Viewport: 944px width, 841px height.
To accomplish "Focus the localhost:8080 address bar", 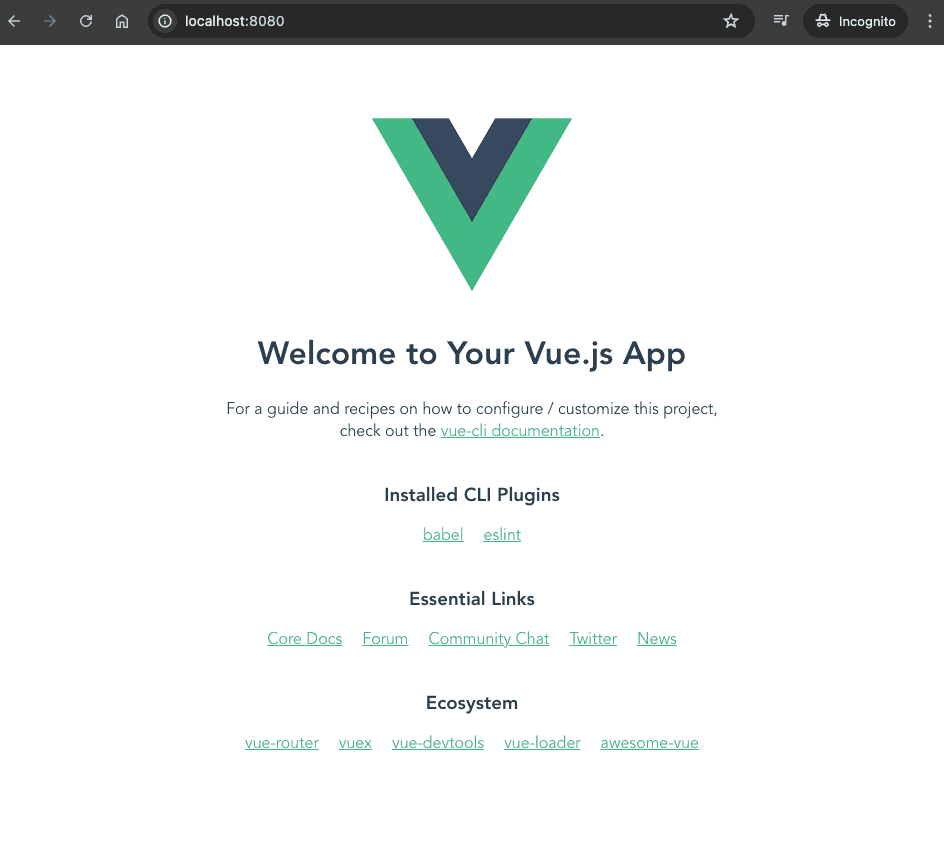I will coord(446,21).
